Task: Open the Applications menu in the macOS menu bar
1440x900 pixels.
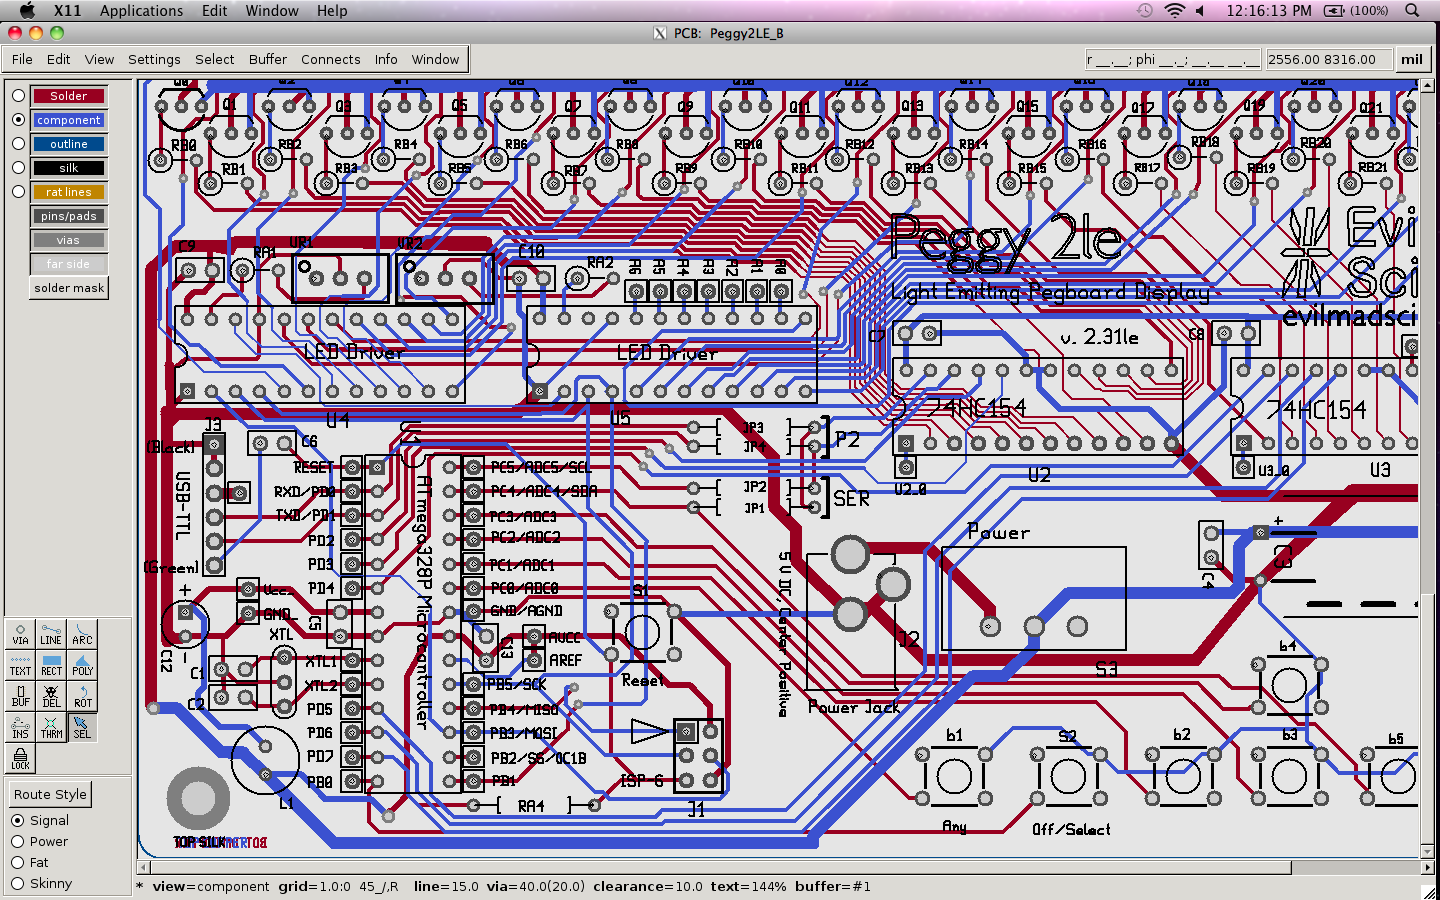Action: point(141,11)
